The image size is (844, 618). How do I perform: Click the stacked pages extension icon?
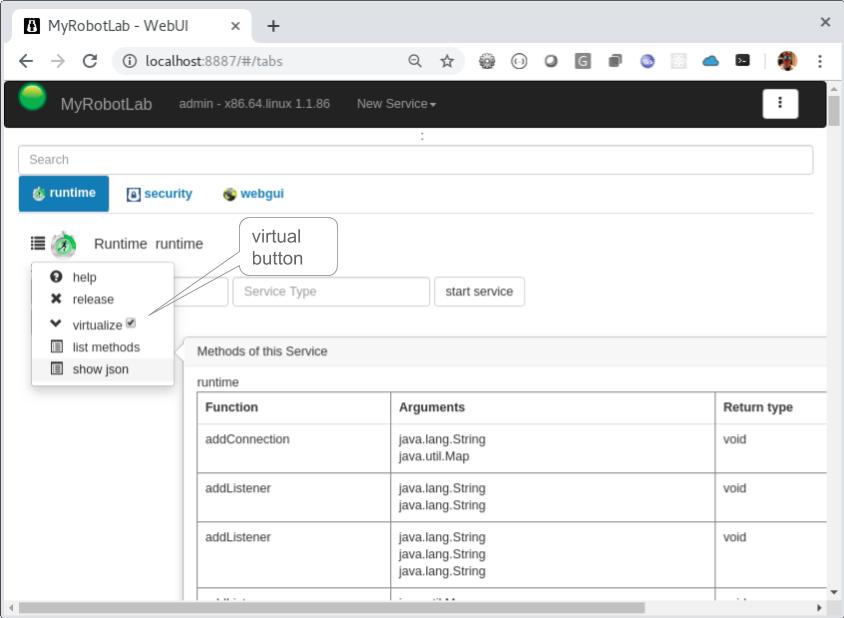(615, 61)
